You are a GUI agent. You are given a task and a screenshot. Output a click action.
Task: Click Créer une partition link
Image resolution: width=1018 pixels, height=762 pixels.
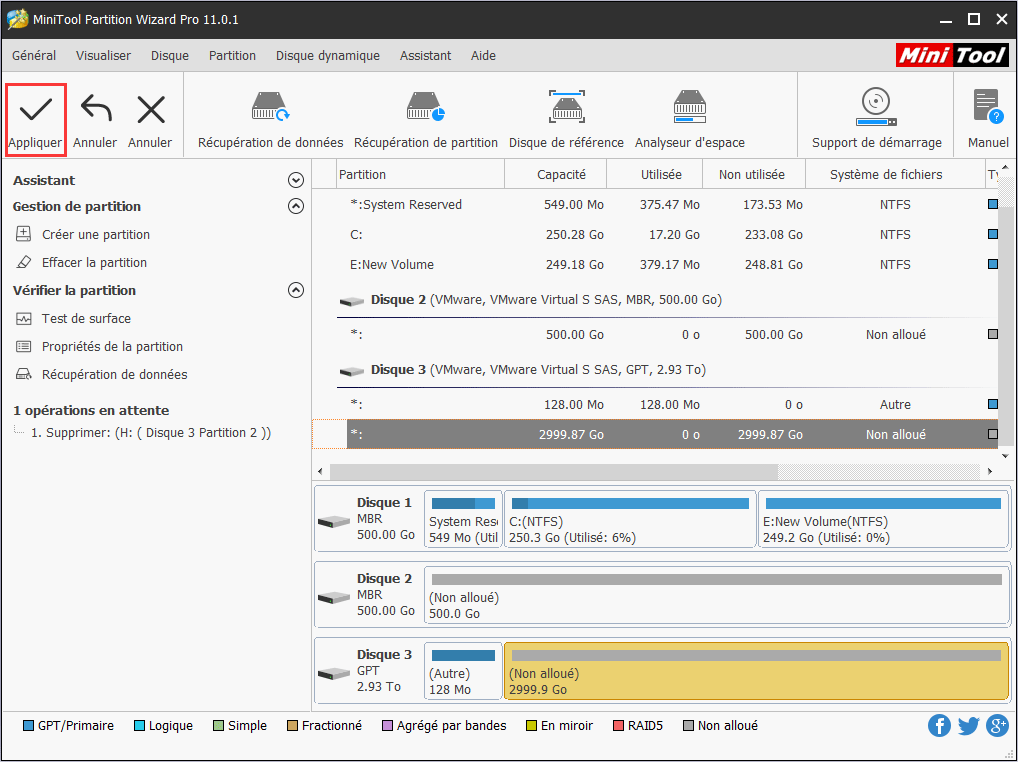pyautogui.click(x=95, y=235)
